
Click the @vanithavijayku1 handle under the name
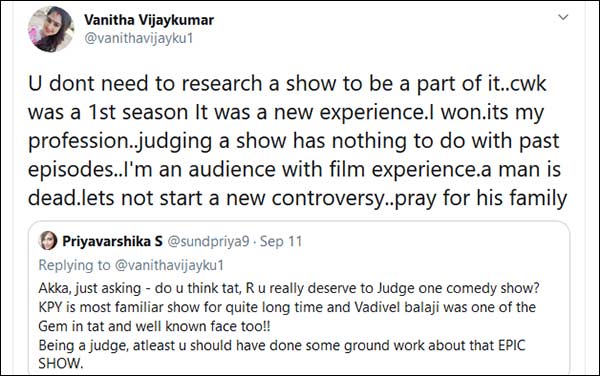point(139,39)
